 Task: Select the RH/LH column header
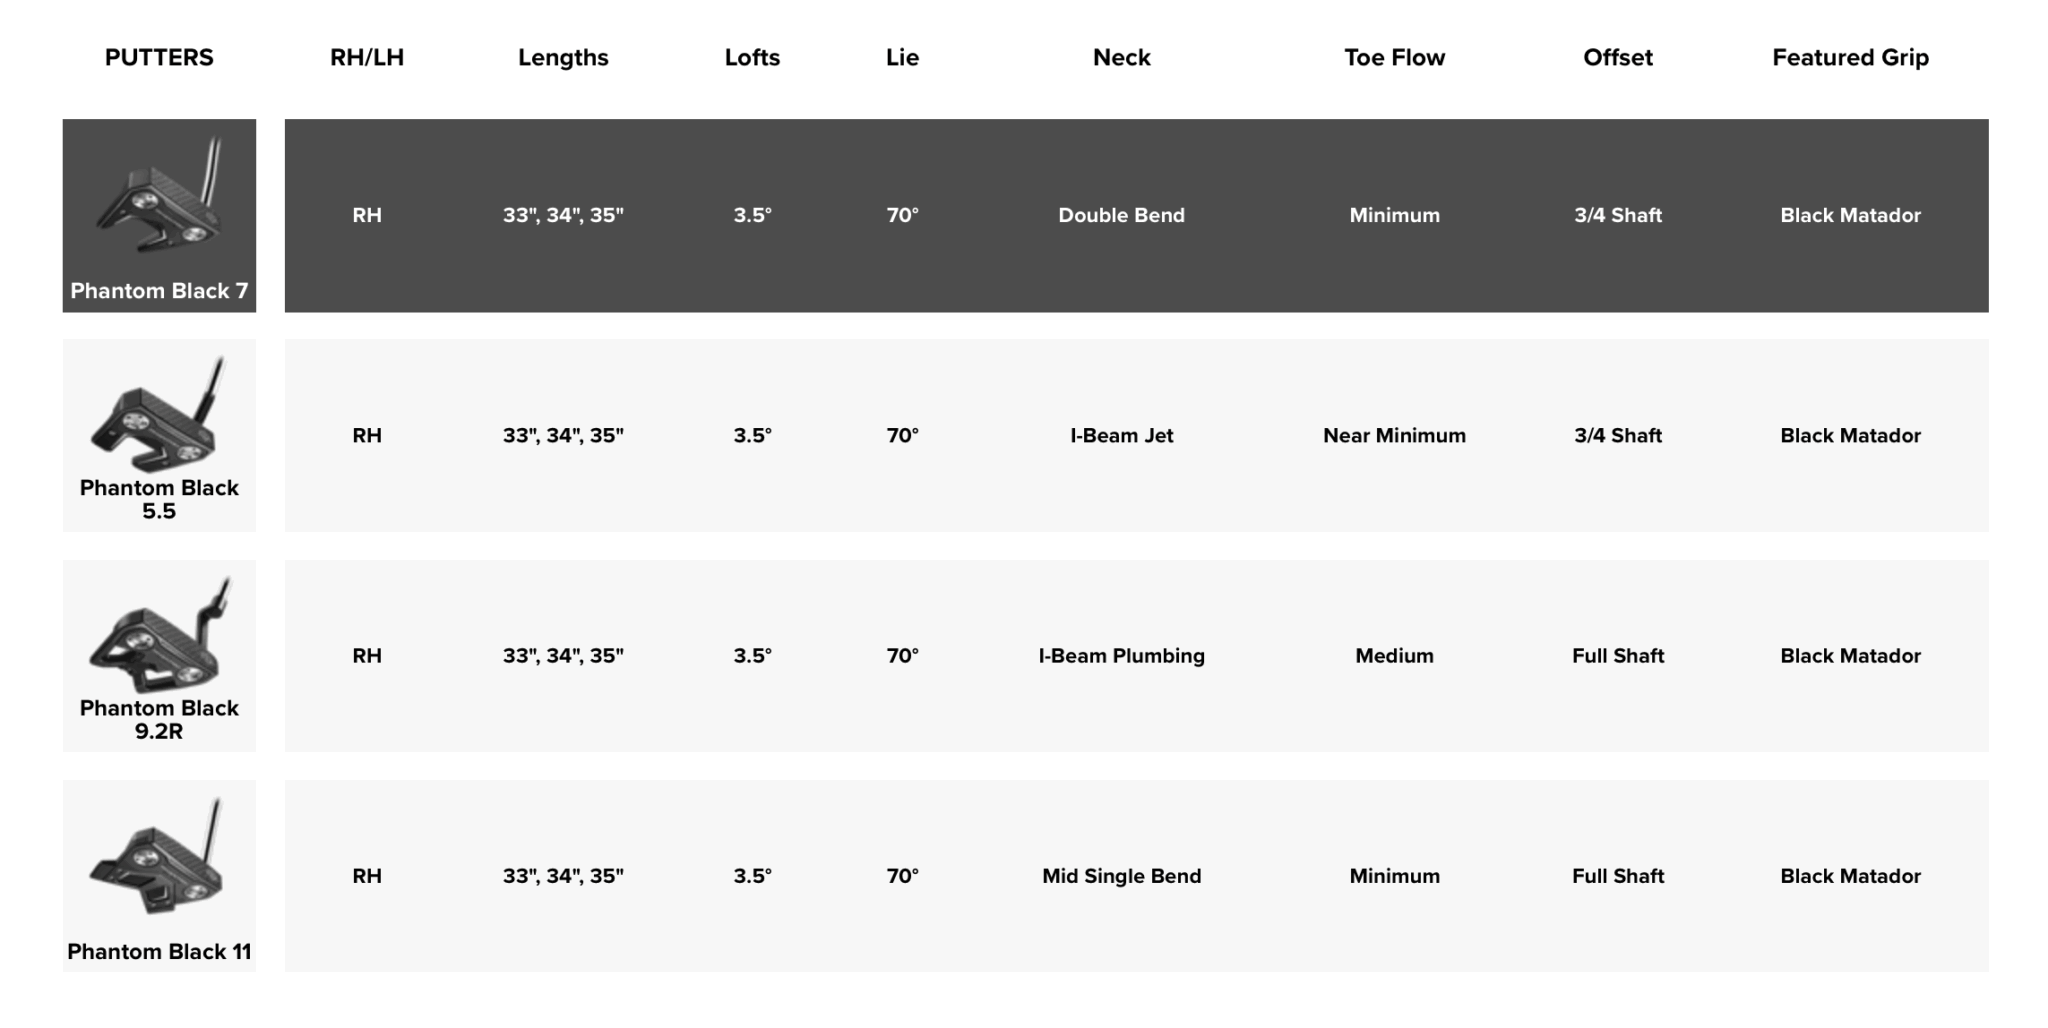[367, 58]
